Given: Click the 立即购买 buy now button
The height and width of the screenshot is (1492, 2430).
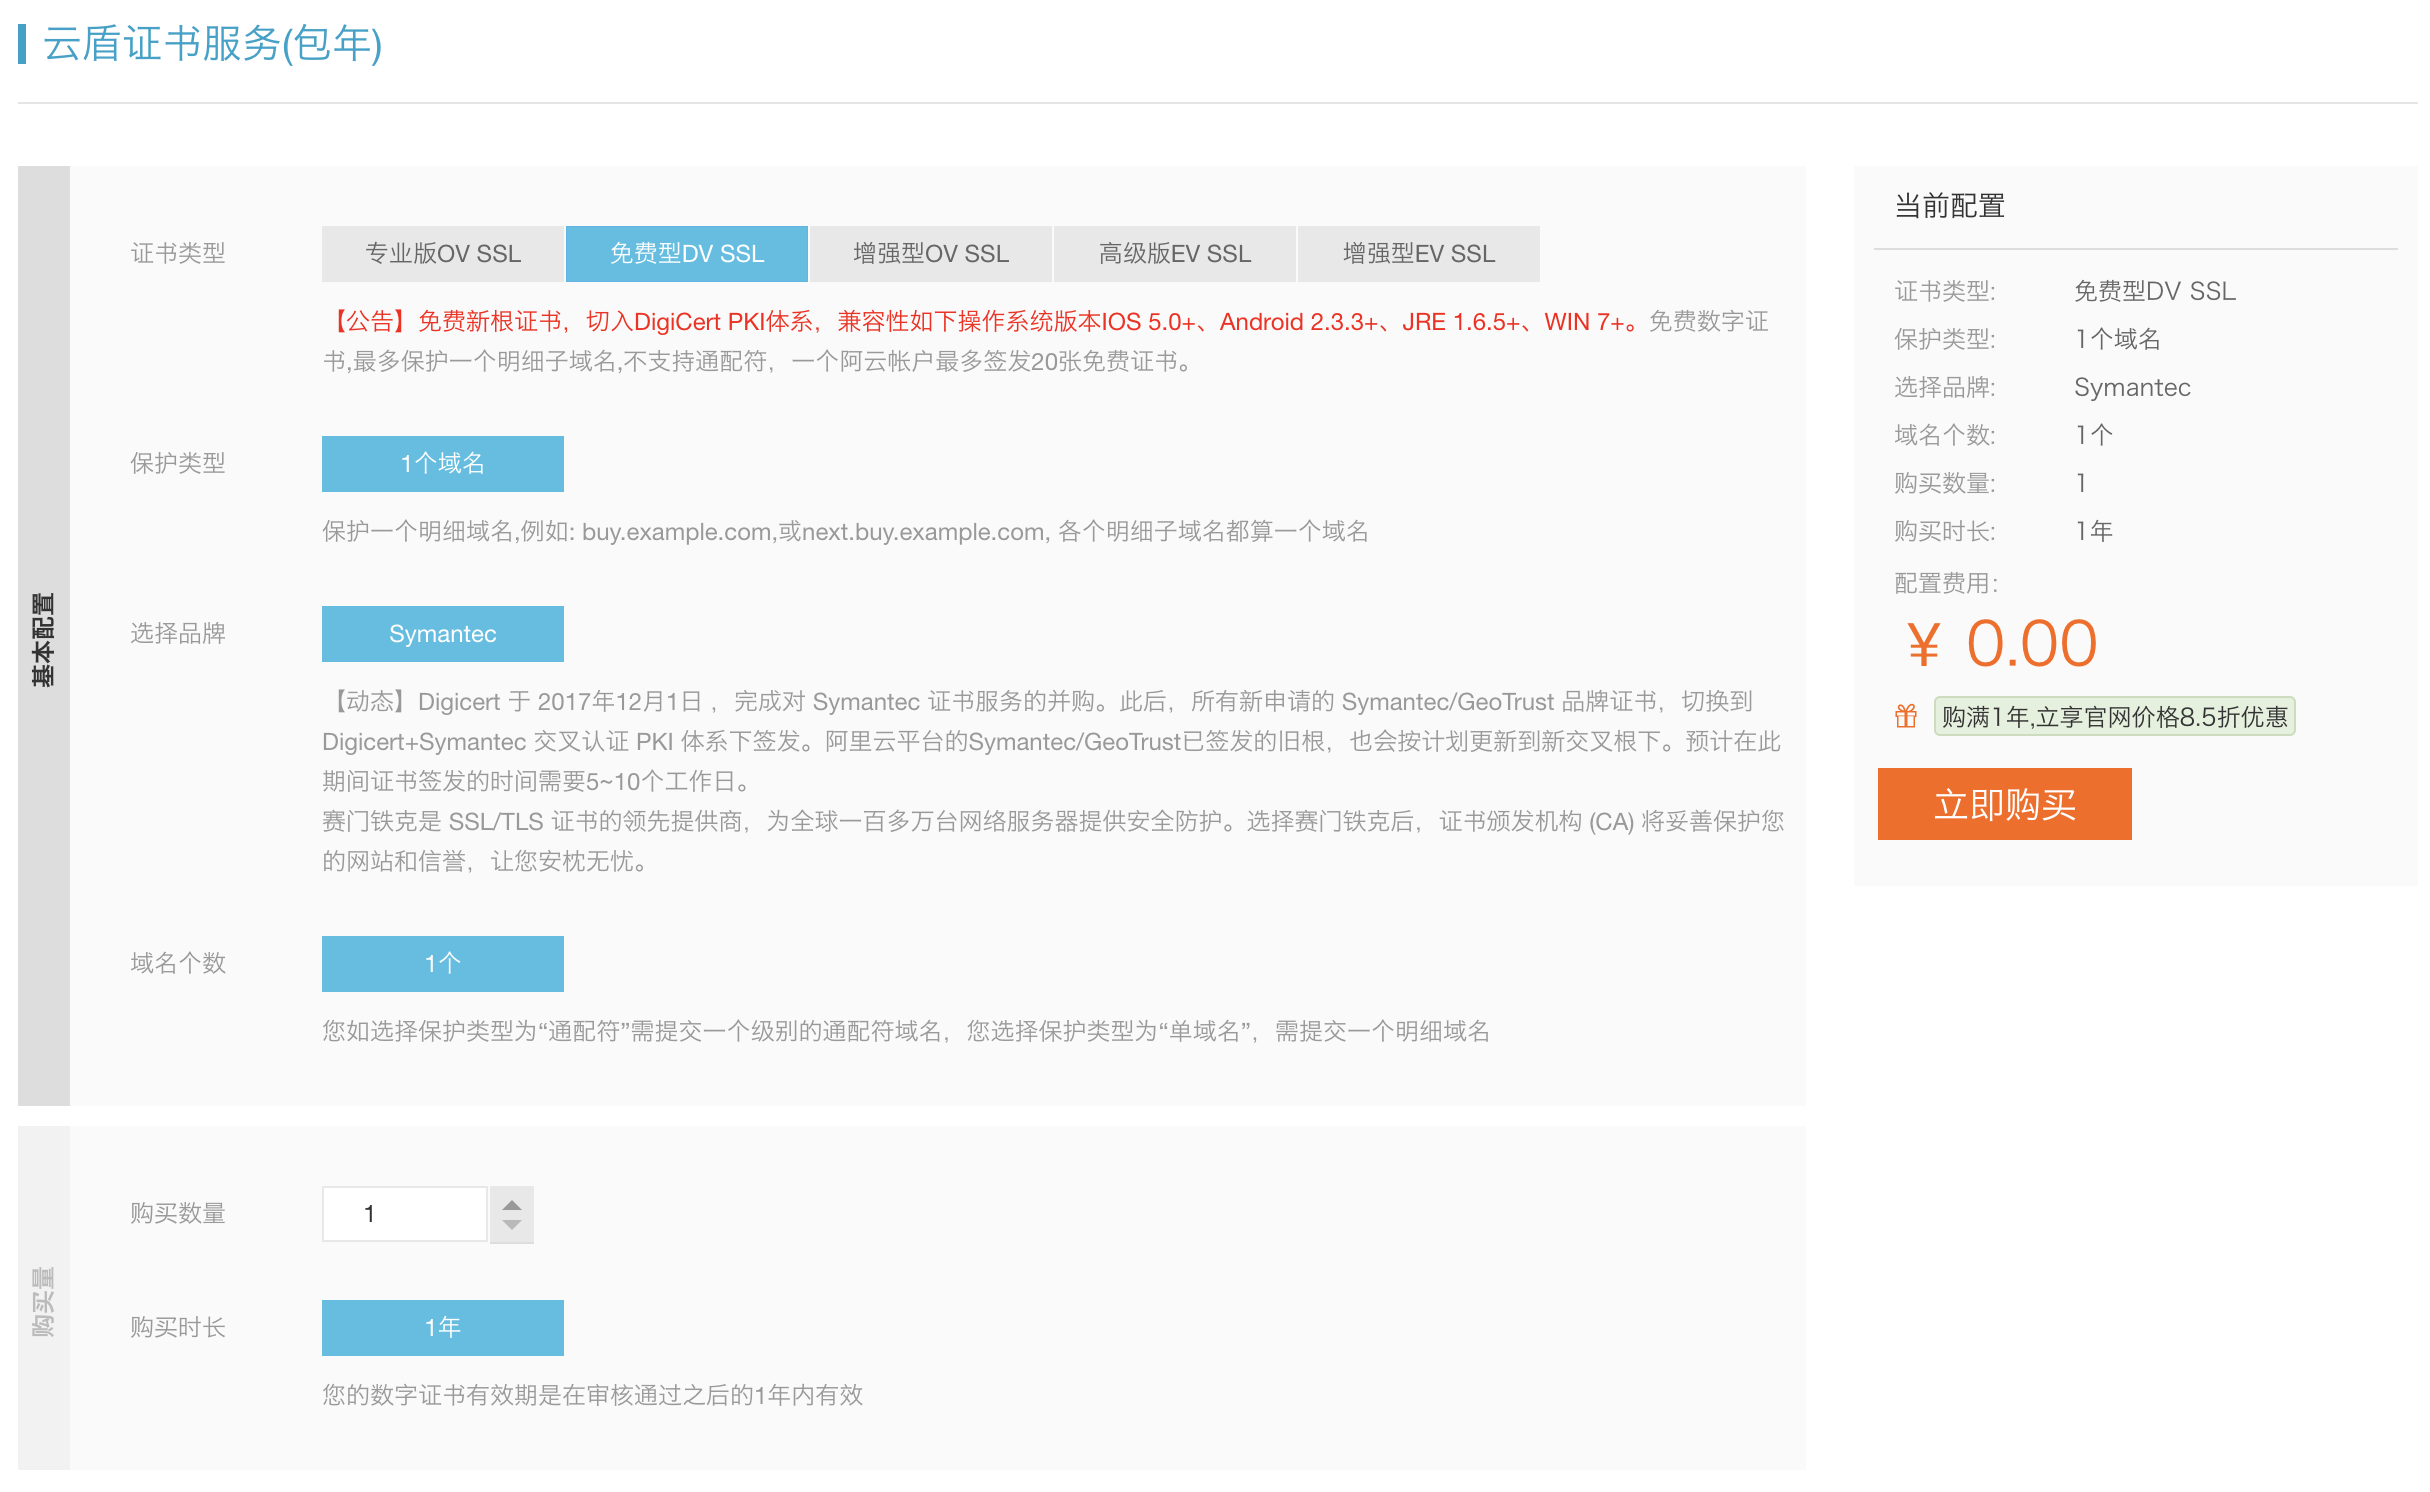Looking at the screenshot, I should click(x=2004, y=804).
